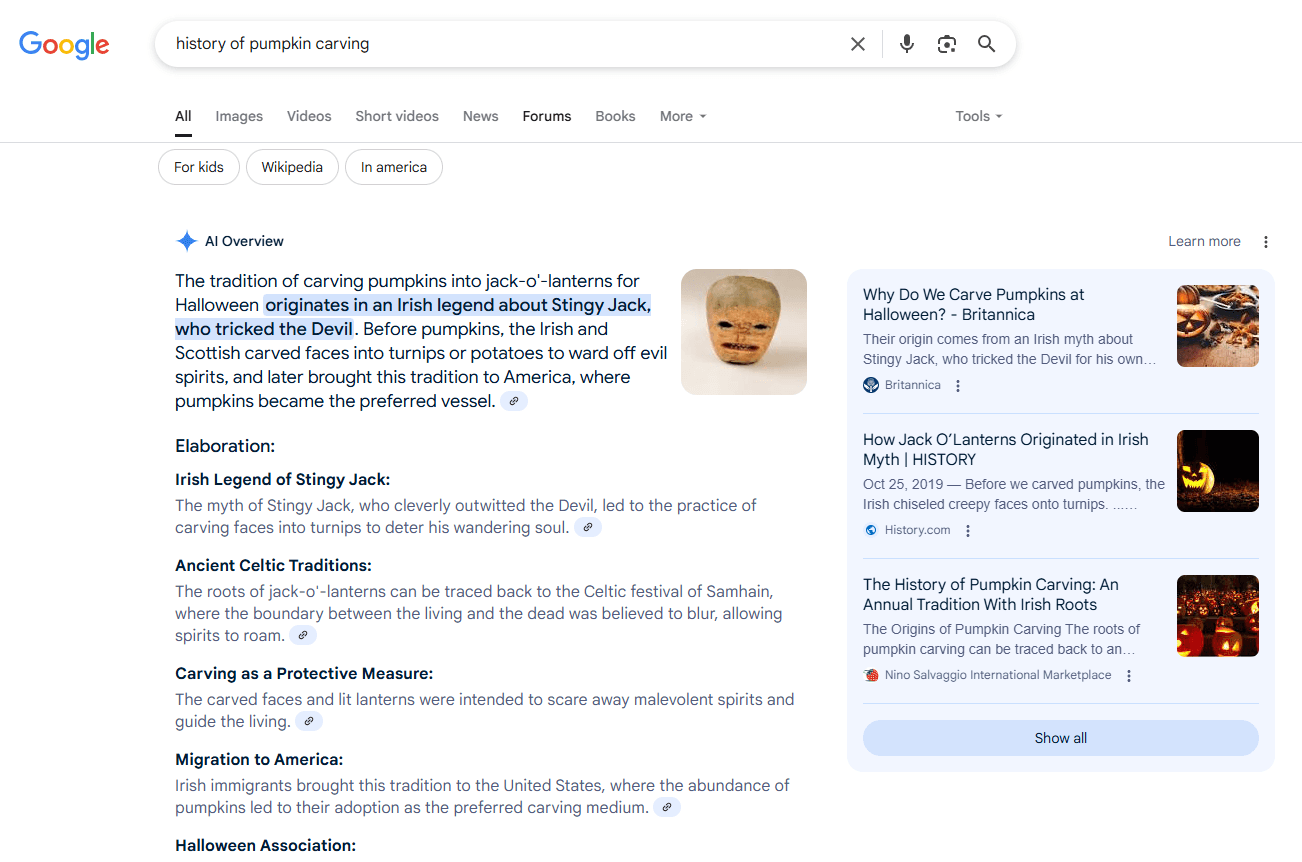
Task: Click the many-pumpkins Nino Salvaggio thumbnail
Action: 1218,616
